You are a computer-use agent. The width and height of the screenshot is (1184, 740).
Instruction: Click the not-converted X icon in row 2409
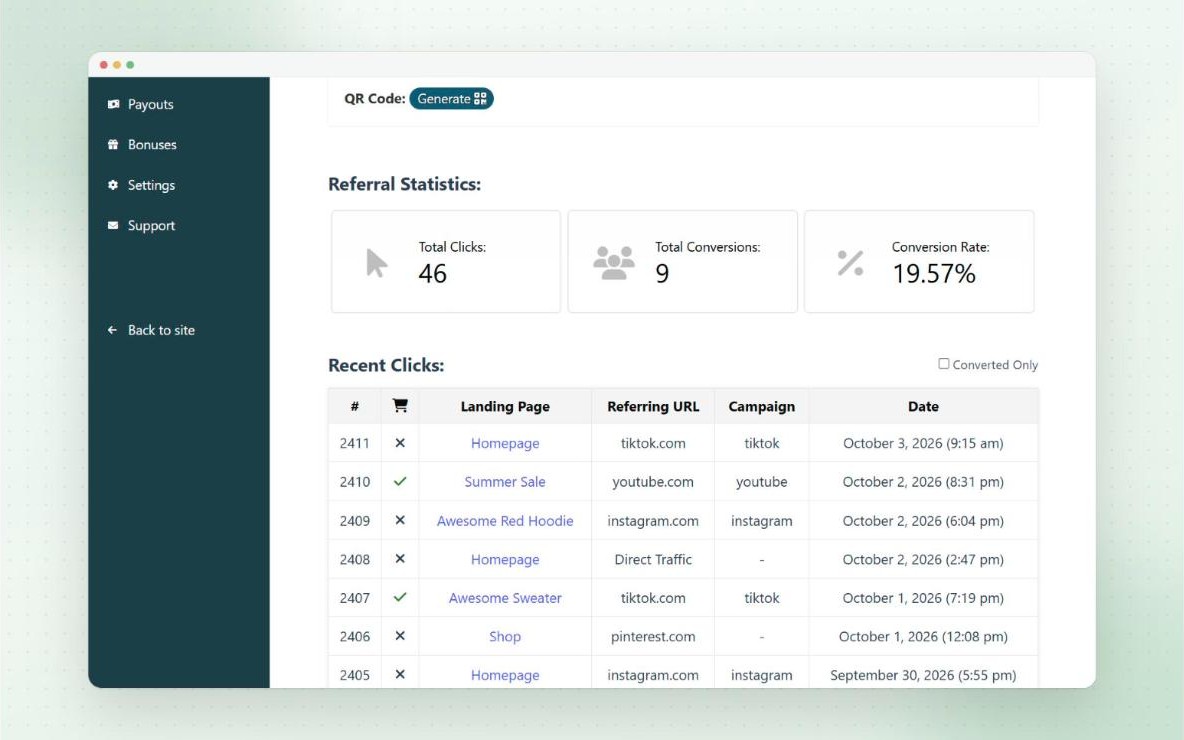[400, 520]
